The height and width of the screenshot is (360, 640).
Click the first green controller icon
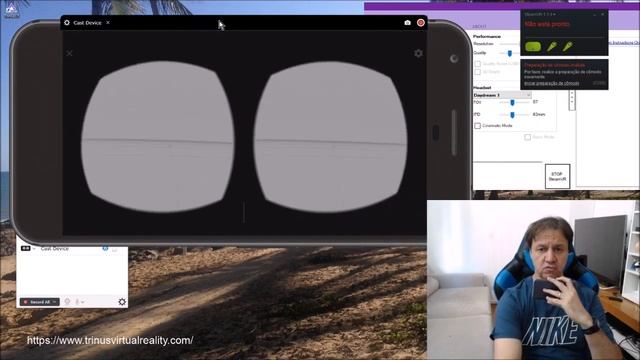tap(551, 47)
